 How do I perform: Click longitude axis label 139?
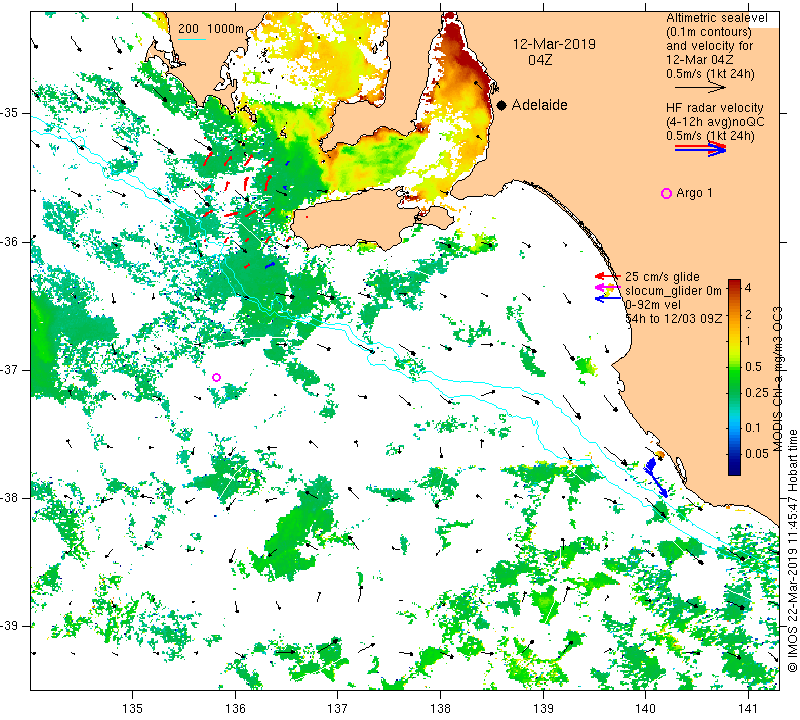(543, 708)
